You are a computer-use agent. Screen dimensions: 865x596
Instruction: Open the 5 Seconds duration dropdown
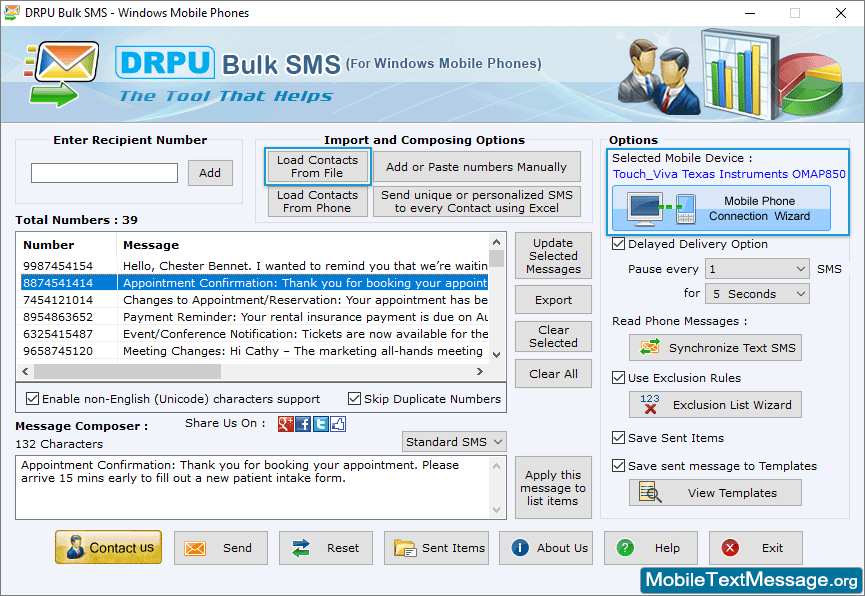coord(757,294)
